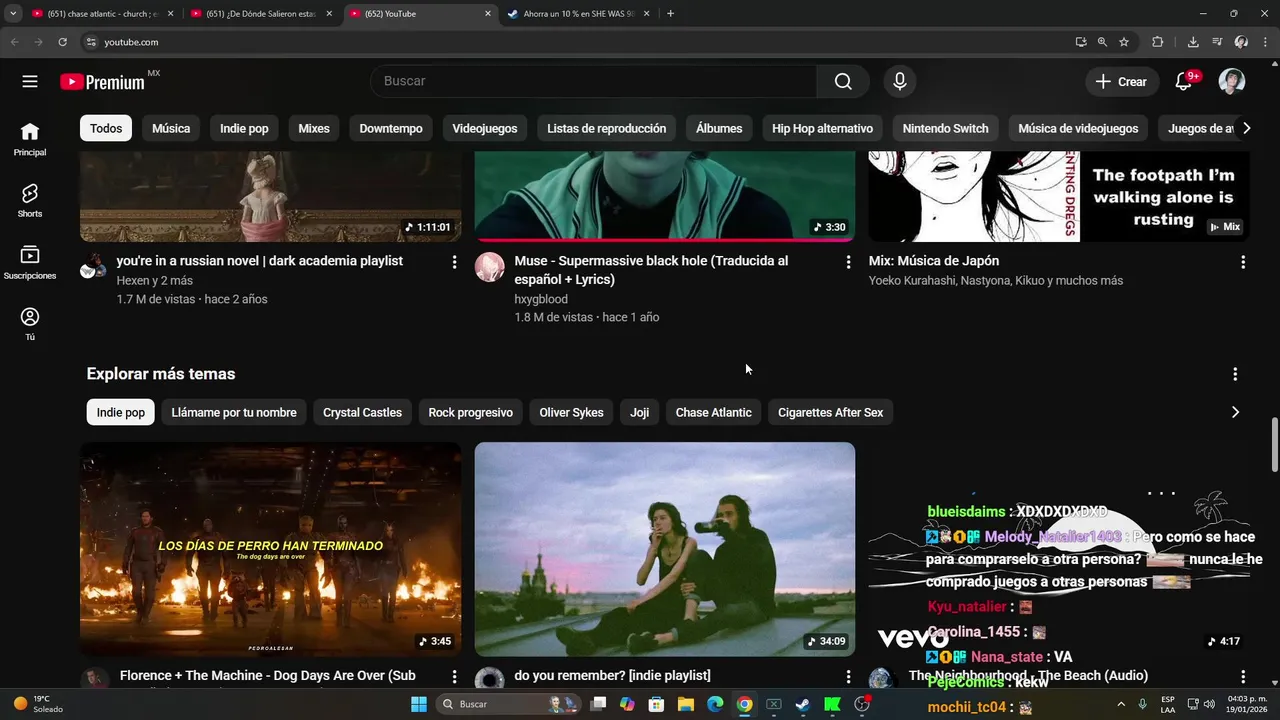Open Microsoft Edge from the taskbar
The height and width of the screenshot is (720, 1280).
click(715, 704)
